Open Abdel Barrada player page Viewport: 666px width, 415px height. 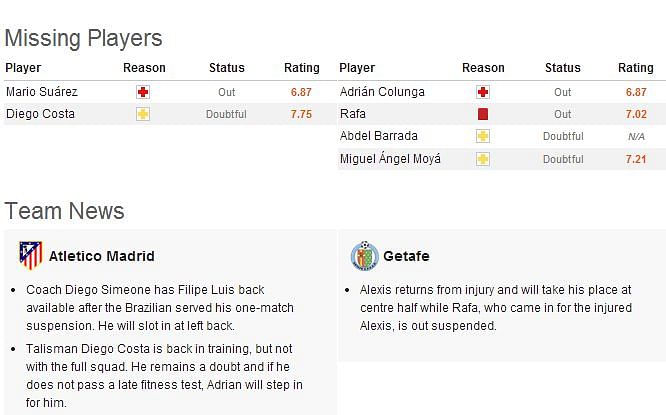[378, 136]
